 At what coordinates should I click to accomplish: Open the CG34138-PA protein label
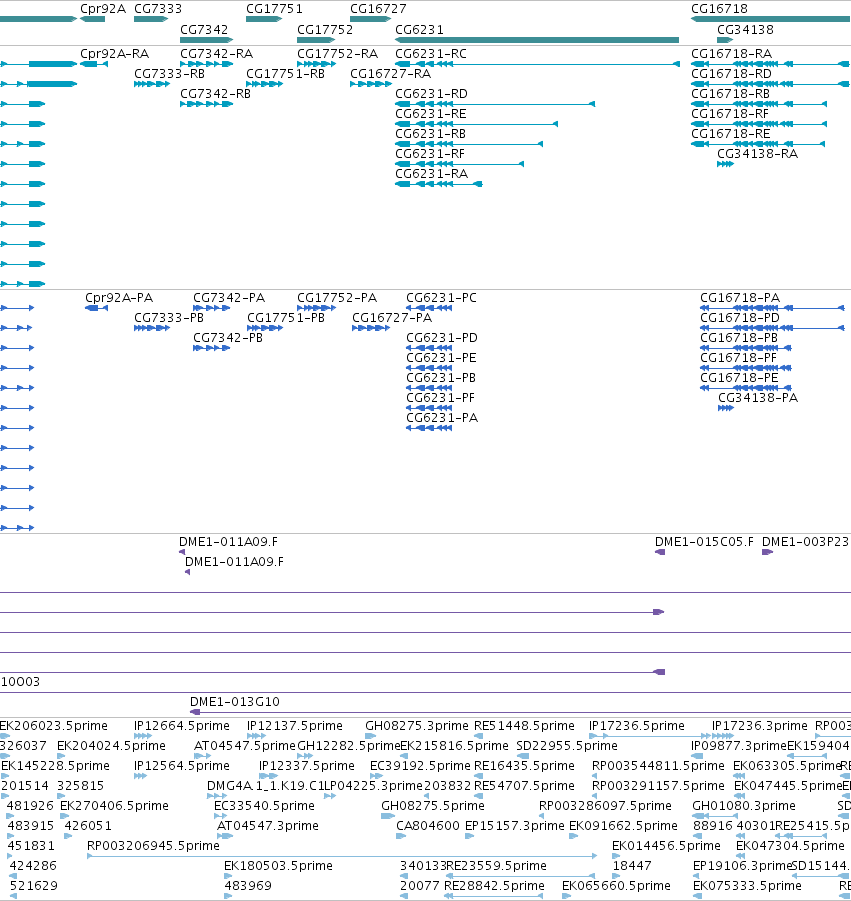758,398
